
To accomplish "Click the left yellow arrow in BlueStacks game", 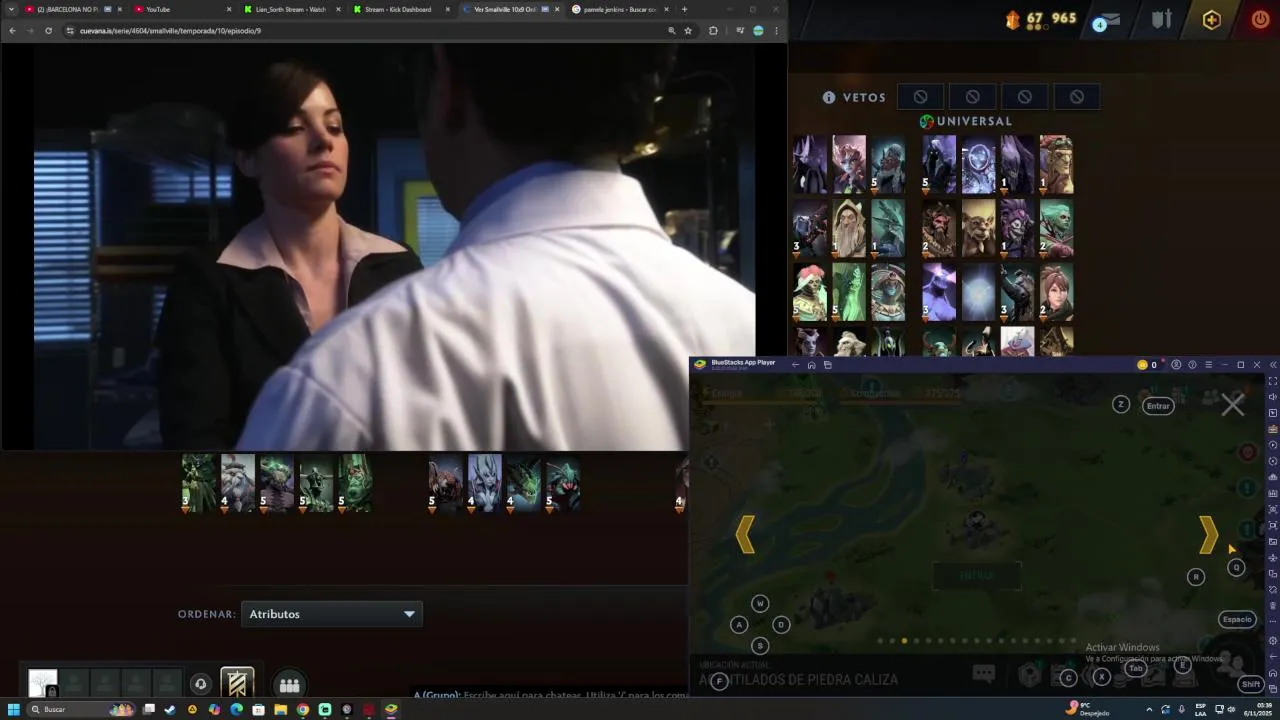I will pos(745,535).
